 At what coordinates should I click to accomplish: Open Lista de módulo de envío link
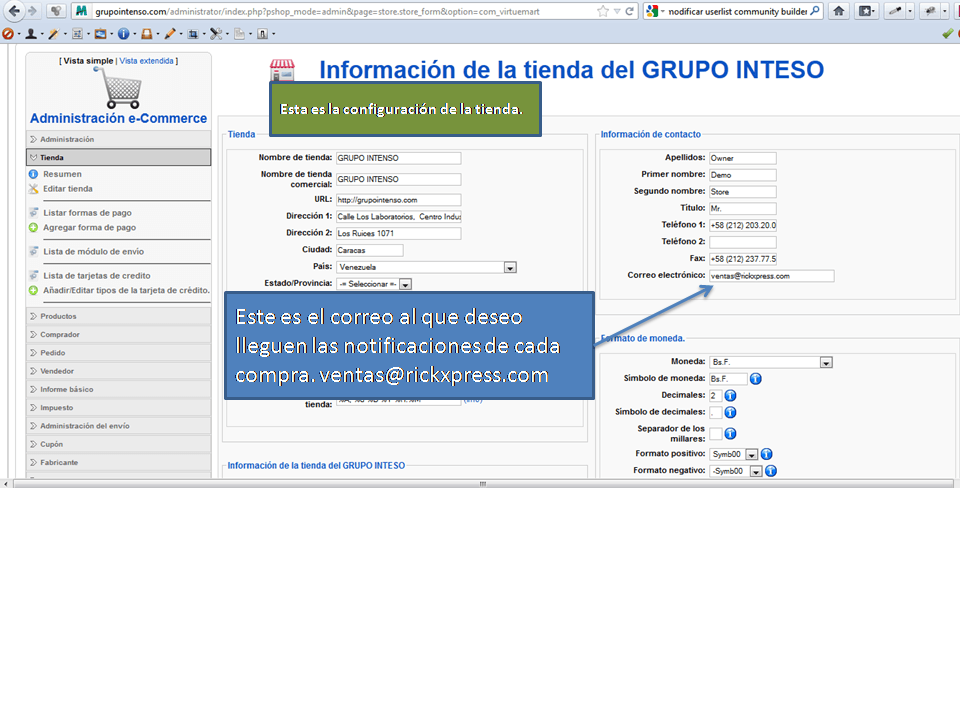(94, 252)
